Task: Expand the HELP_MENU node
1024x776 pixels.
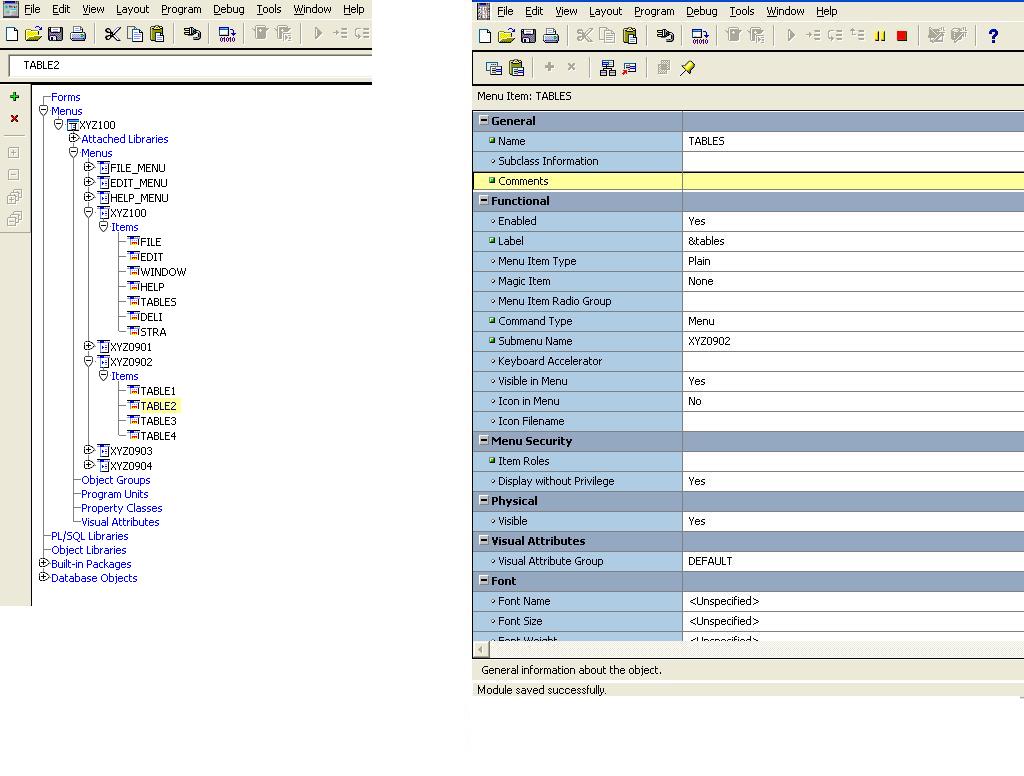Action: 89,197
